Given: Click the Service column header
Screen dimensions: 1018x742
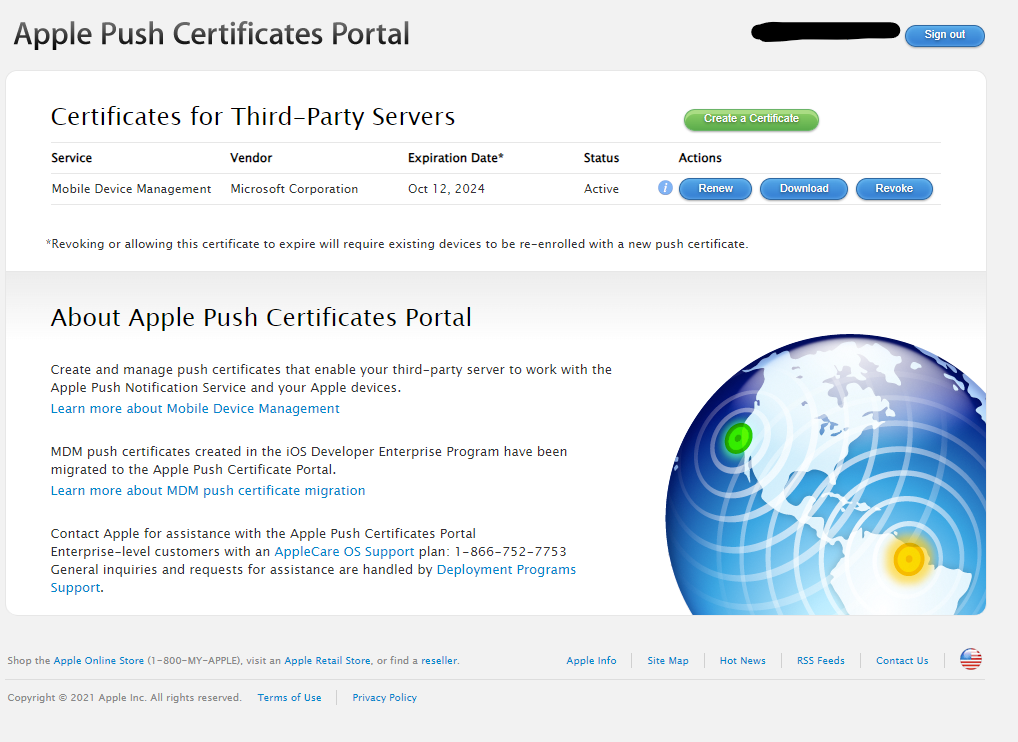Looking at the screenshot, I should tap(71, 158).
